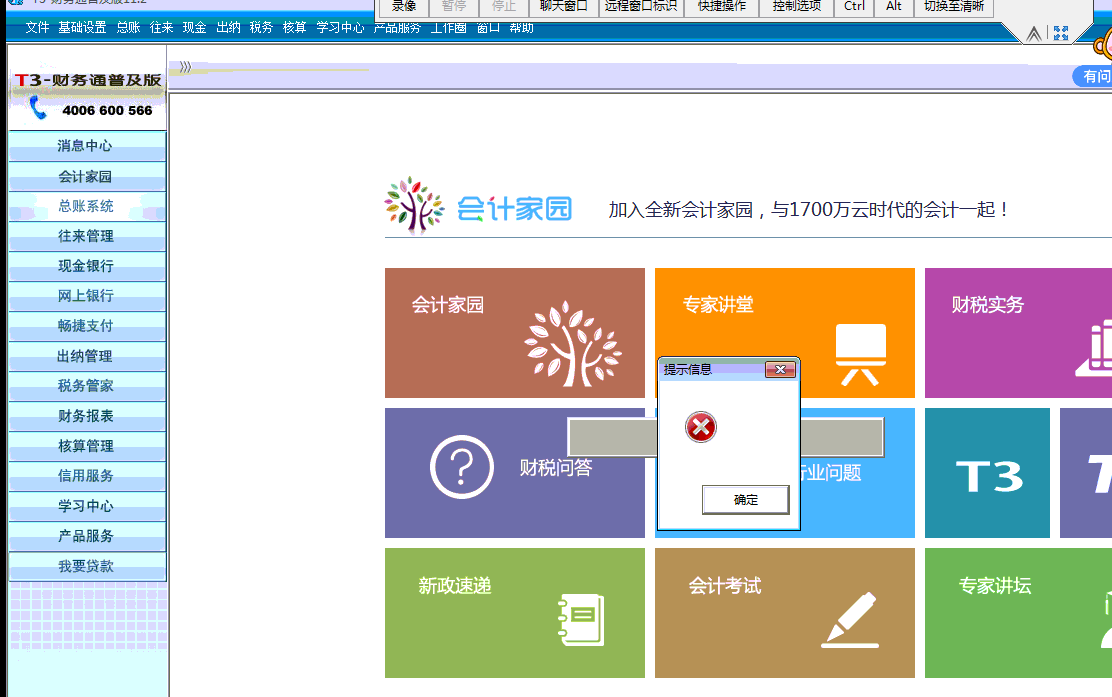
Task: Open the 现金 menu
Action: click(194, 28)
